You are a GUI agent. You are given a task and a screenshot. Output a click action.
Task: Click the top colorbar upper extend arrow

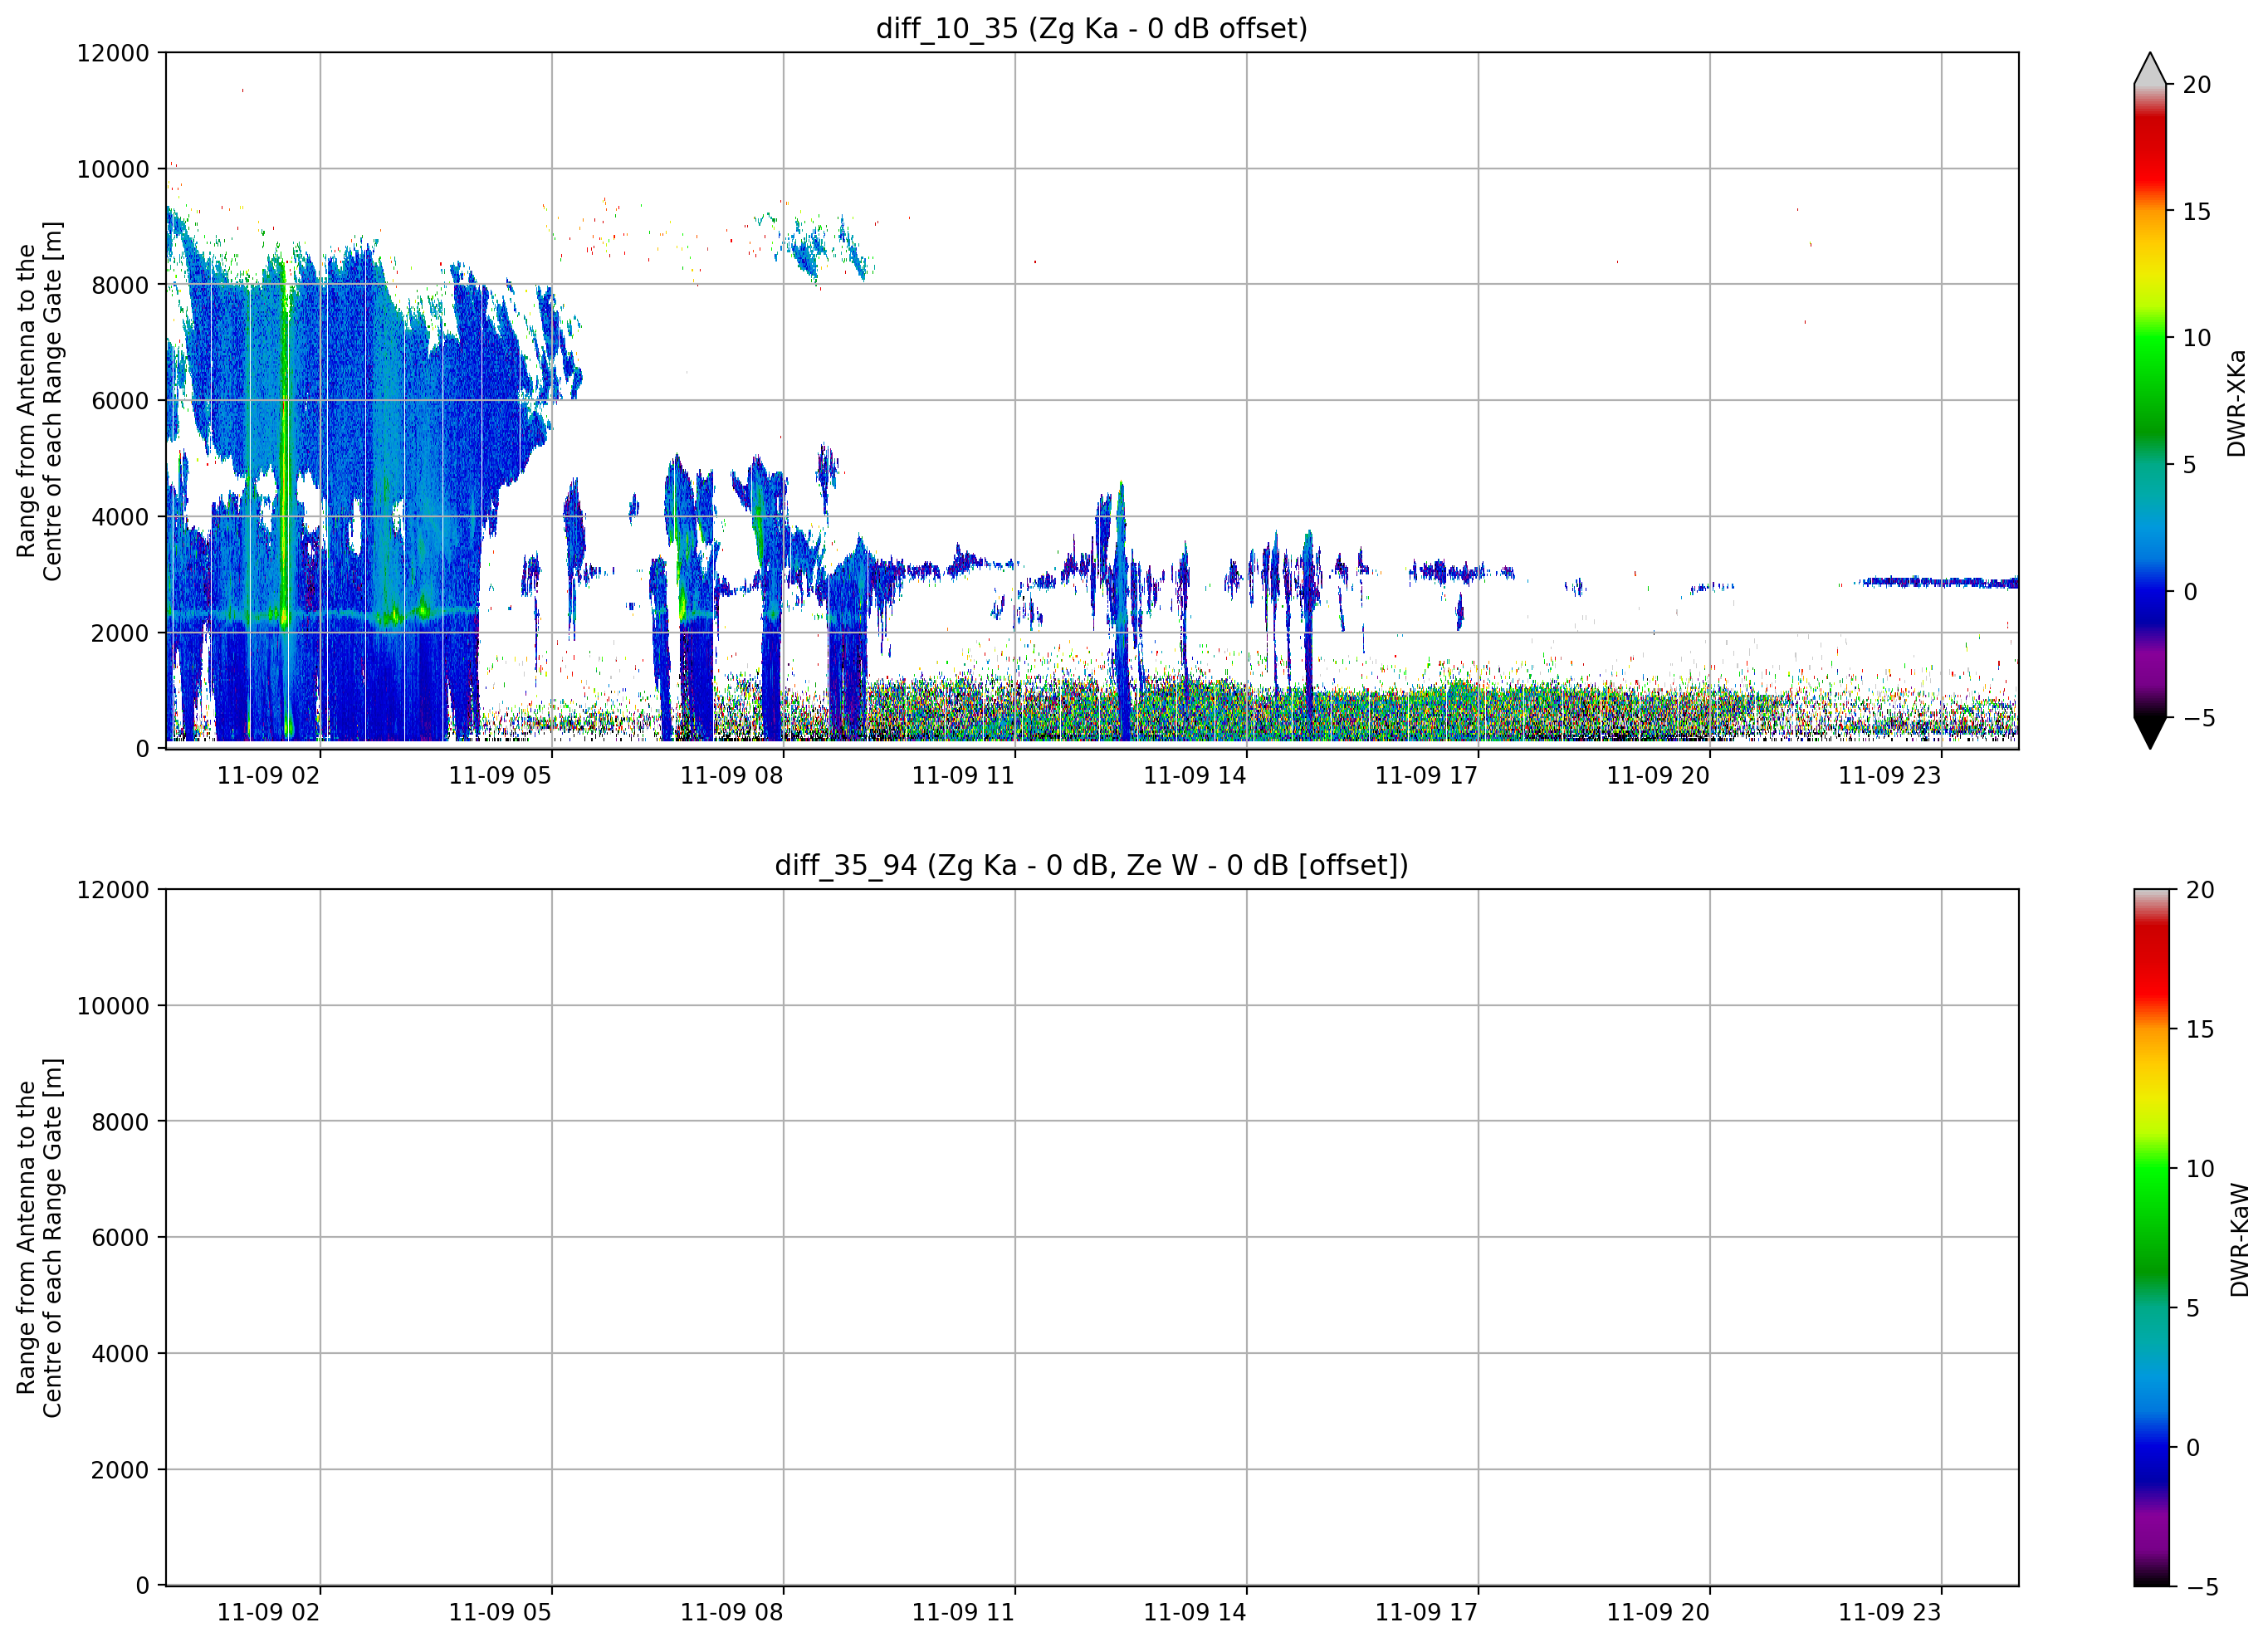point(2149,68)
